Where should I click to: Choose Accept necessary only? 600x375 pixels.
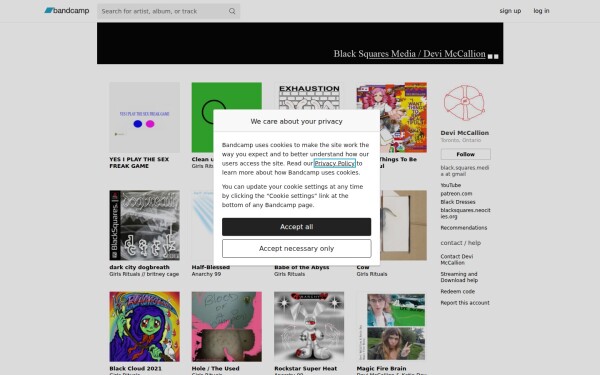[296, 248]
